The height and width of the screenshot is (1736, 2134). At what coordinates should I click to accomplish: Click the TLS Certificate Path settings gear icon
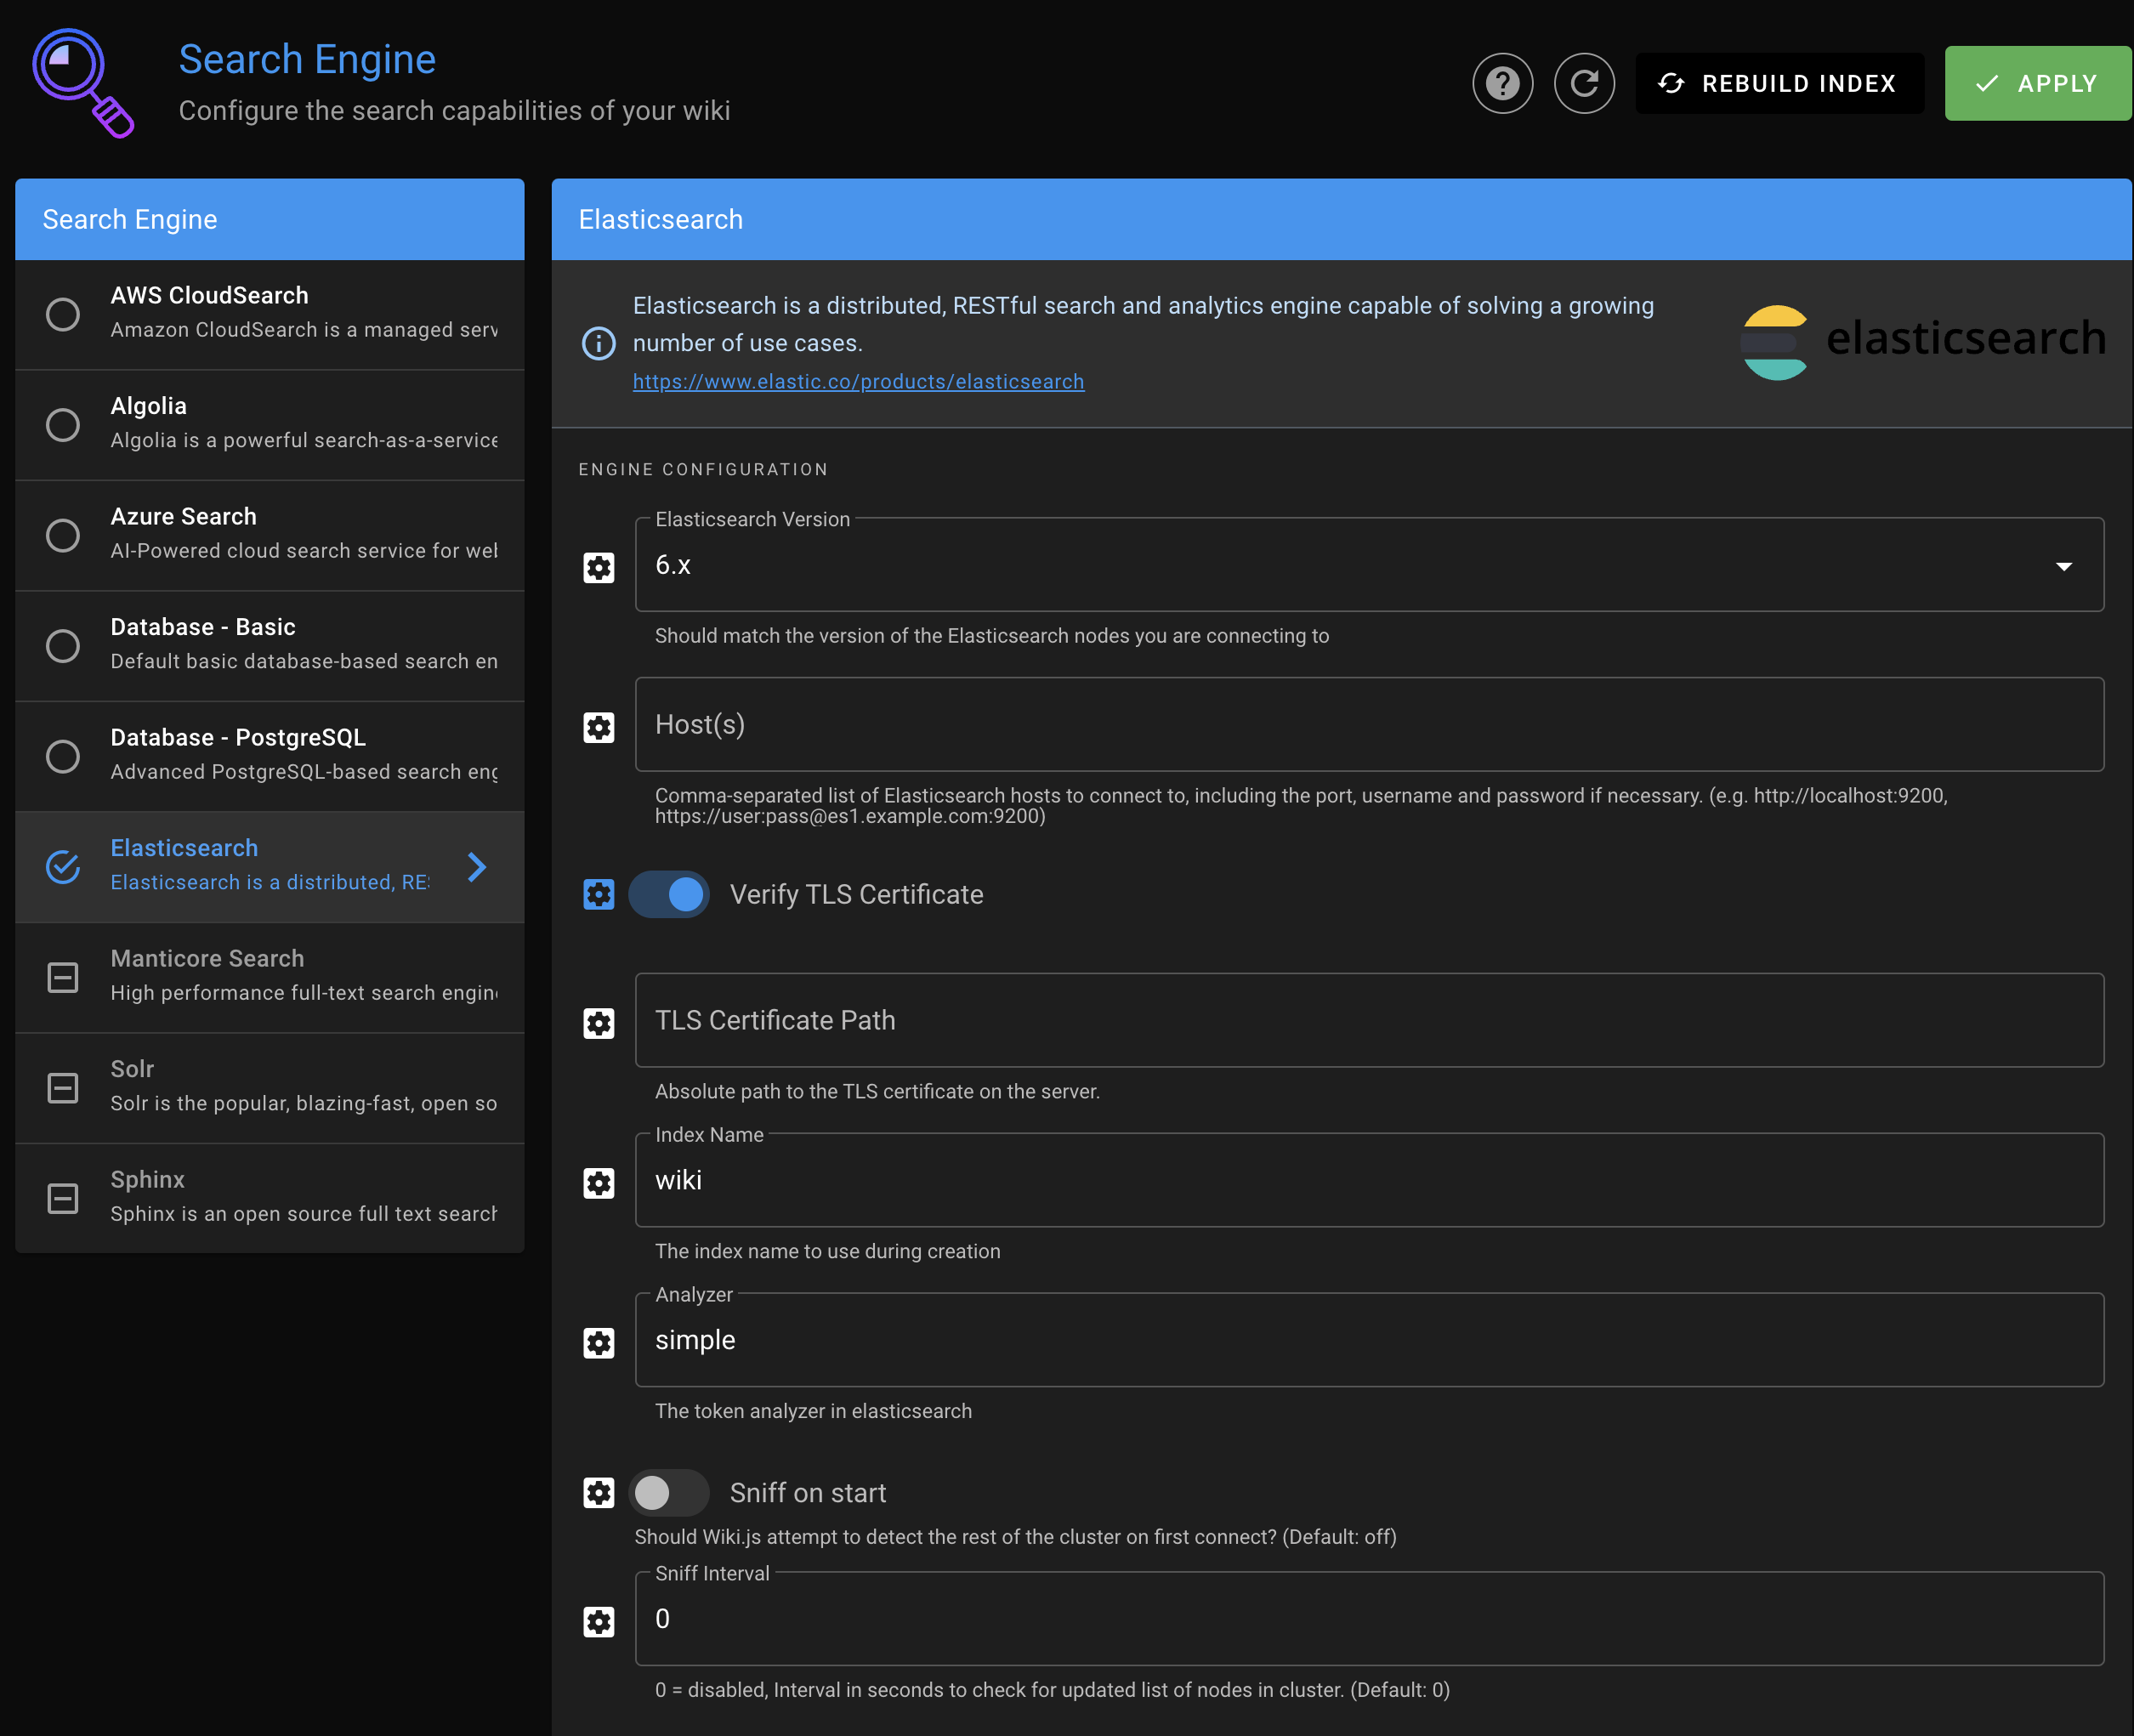click(599, 1022)
